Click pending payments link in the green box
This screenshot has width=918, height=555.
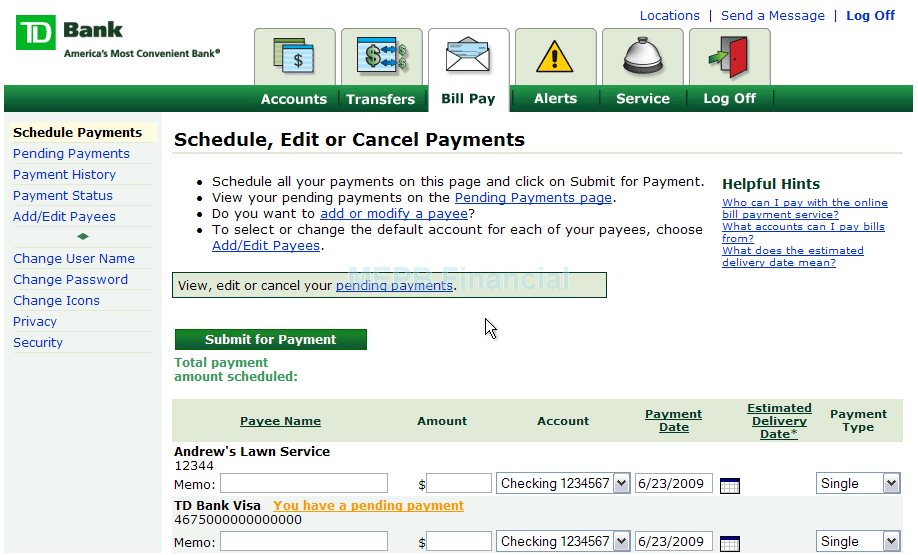coord(394,286)
